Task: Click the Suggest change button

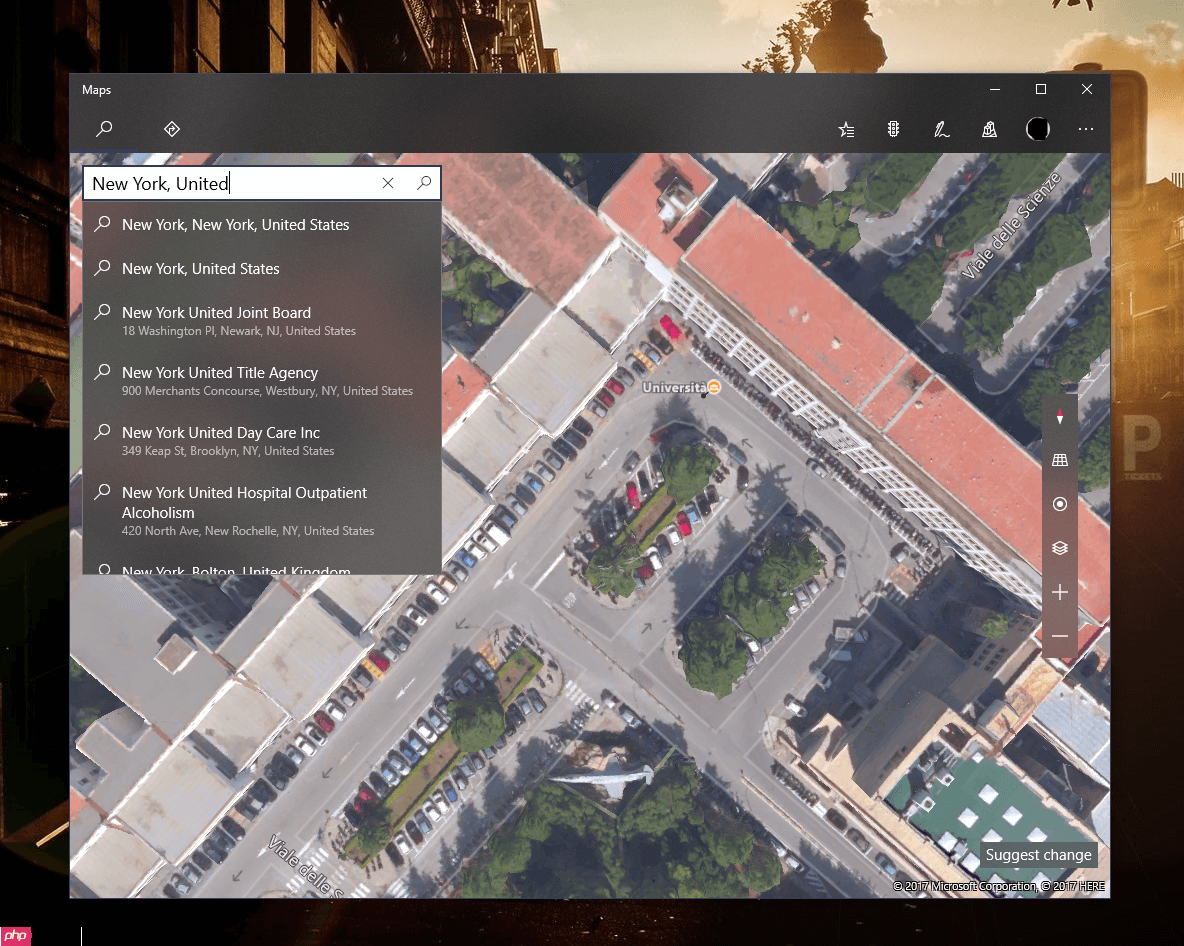Action: coord(1038,855)
